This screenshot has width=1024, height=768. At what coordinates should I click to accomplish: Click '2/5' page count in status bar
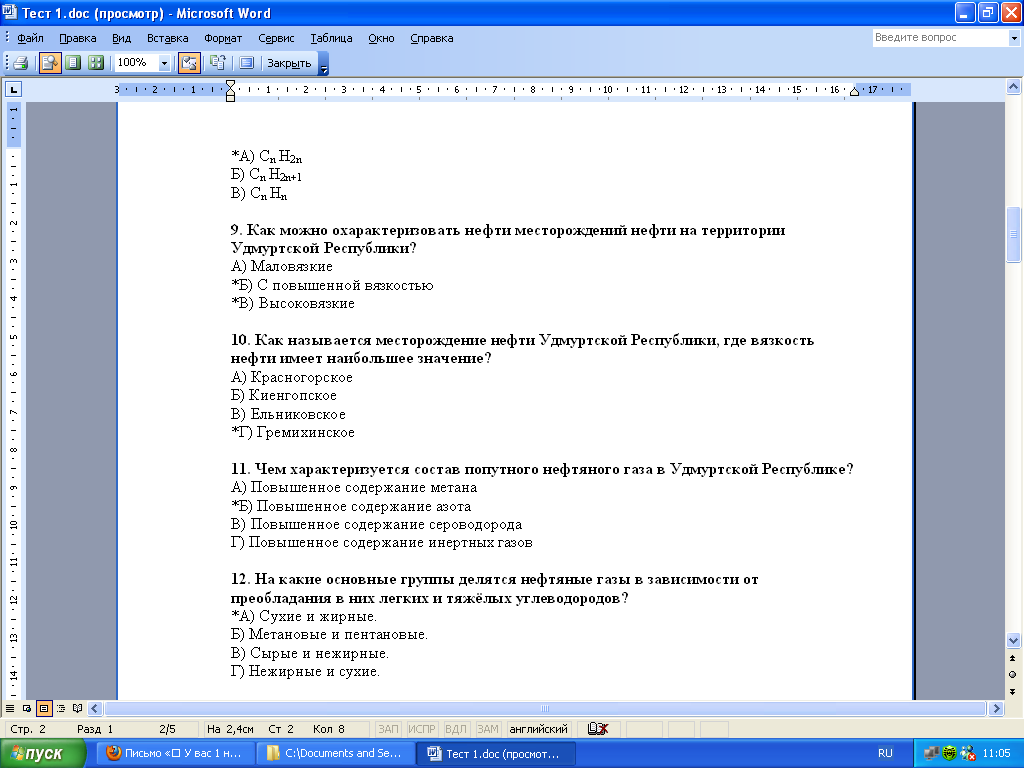[167, 729]
